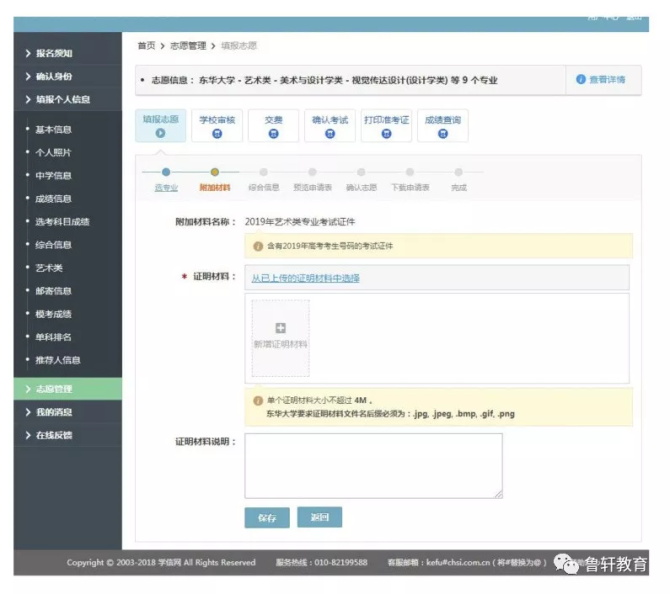
Task: Click the 预览申请表 progress step dot
Action: (x=312, y=172)
